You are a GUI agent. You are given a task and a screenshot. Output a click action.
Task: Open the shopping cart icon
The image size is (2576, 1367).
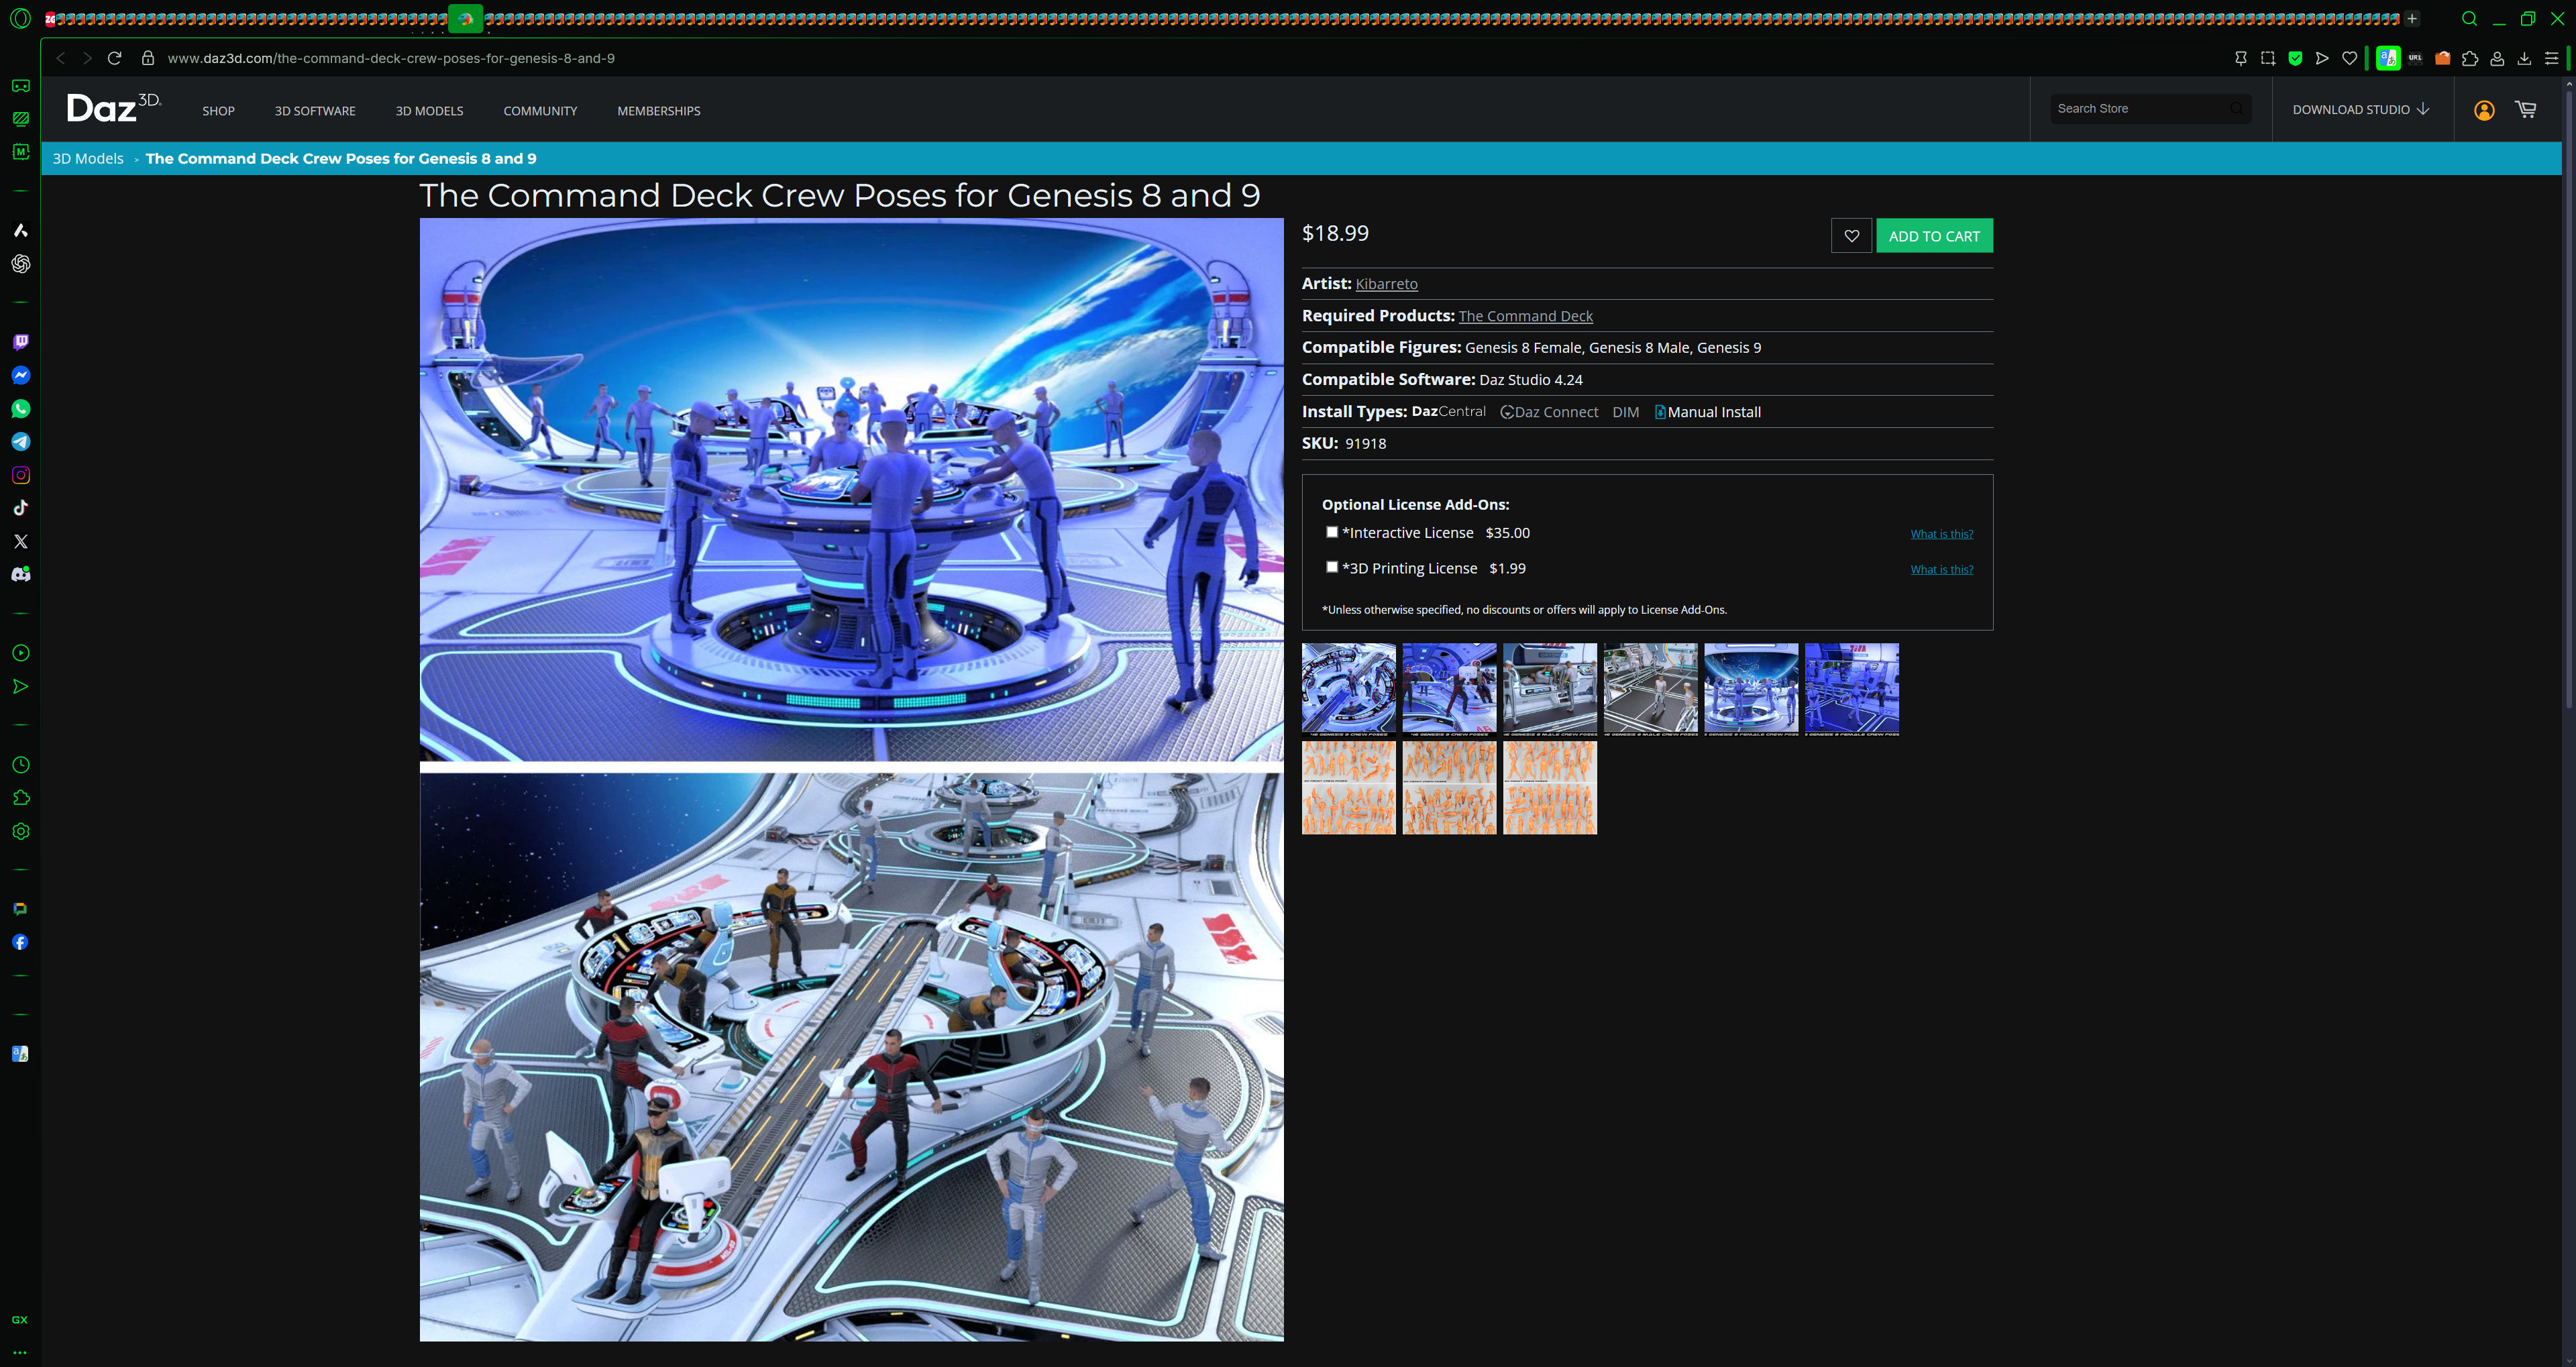(x=2526, y=109)
